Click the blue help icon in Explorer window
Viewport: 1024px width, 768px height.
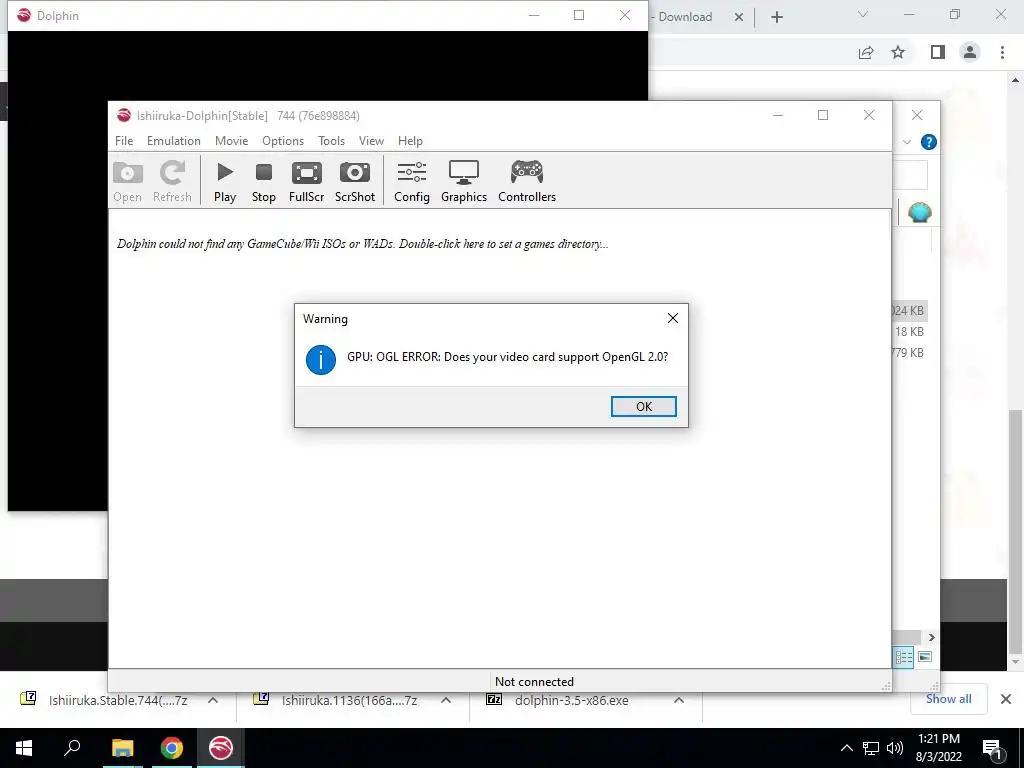[929, 142]
